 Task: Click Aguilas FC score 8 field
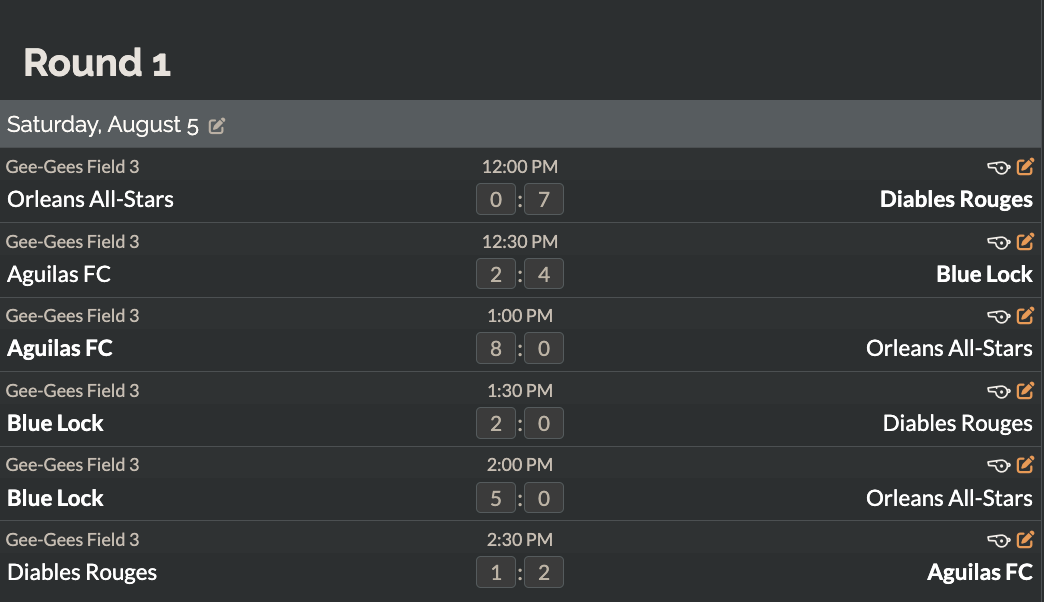pos(496,348)
